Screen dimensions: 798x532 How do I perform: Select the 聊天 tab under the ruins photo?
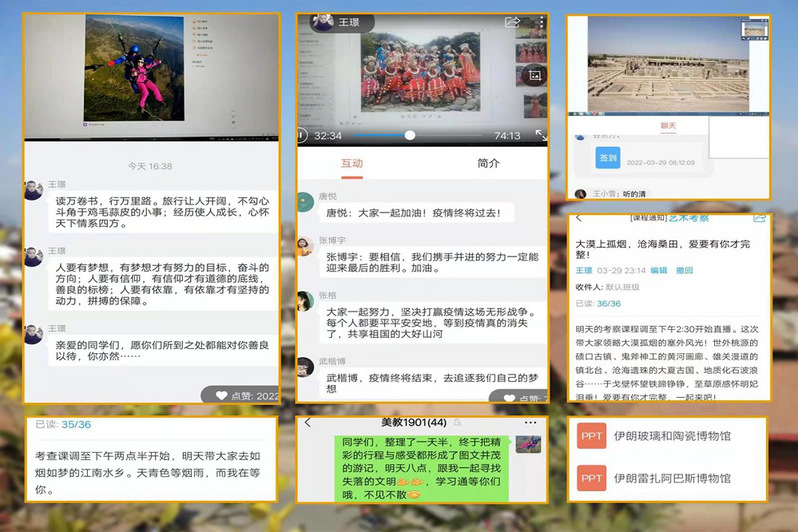pyautogui.click(x=669, y=126)
